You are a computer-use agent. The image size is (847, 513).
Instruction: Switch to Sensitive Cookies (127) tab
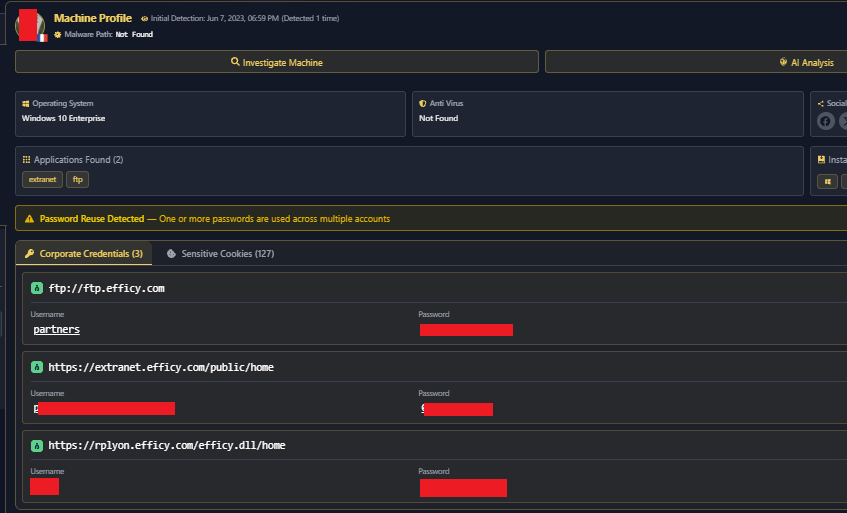(x=220, y=253)
